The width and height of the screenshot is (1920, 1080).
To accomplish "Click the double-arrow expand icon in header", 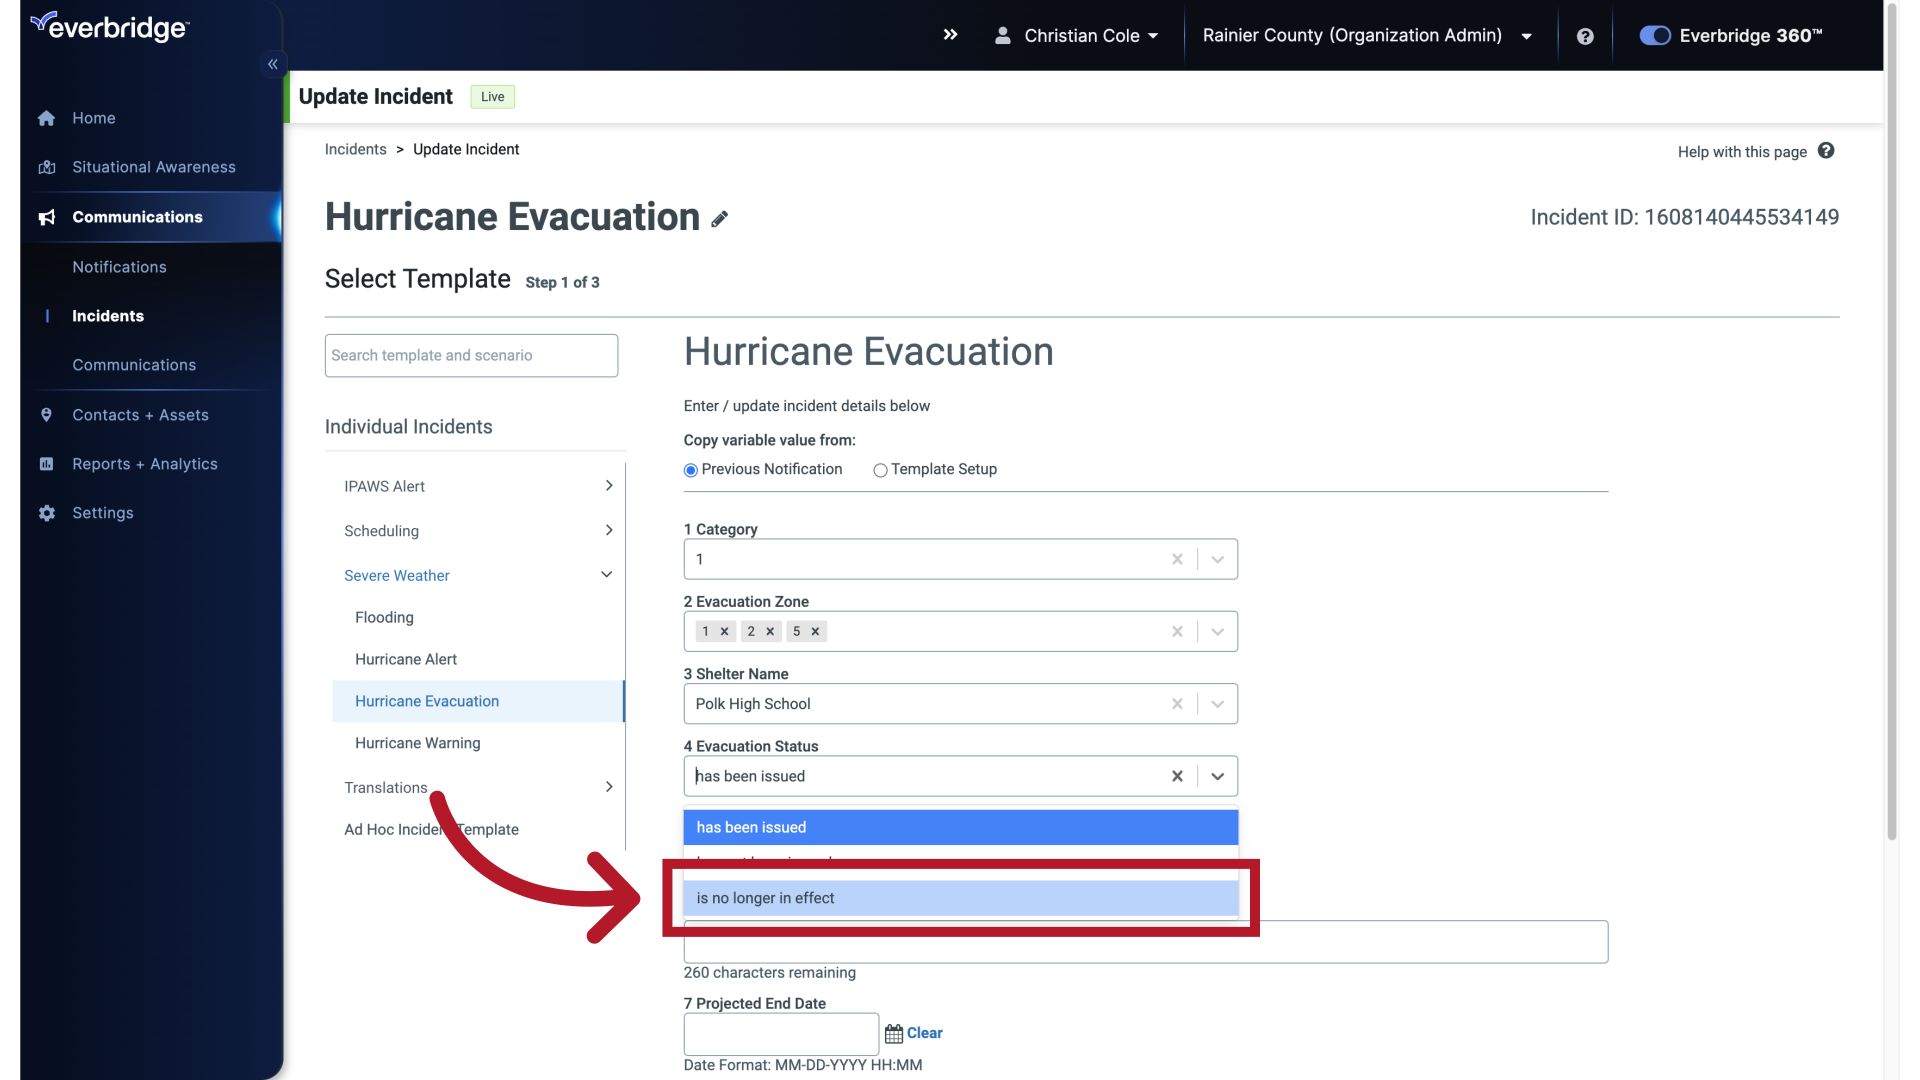I will point(950,35).
